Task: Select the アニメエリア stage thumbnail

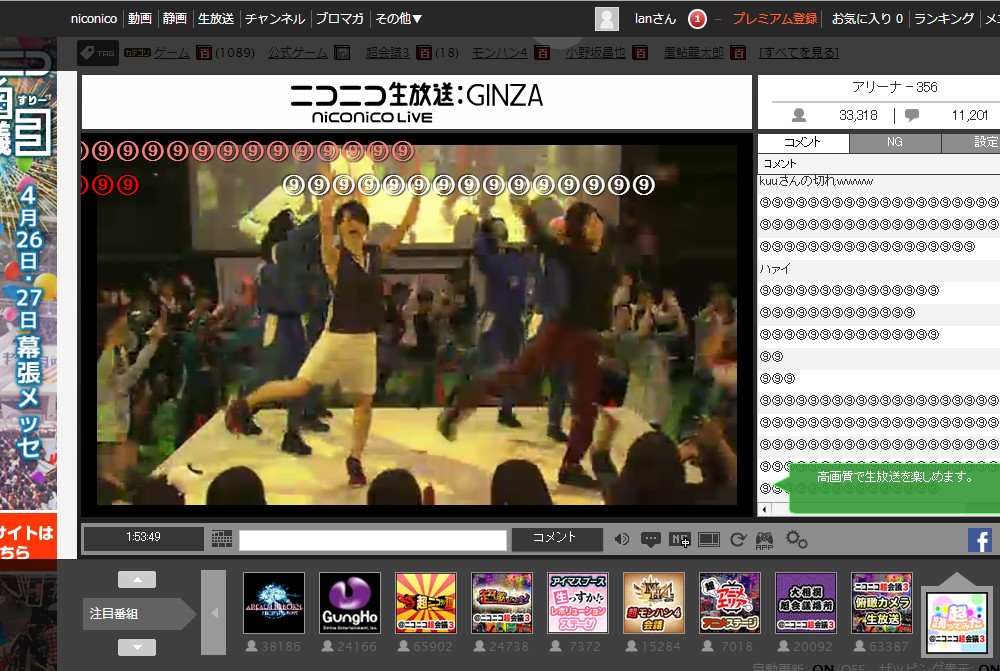Action: (x=730, y=603)
